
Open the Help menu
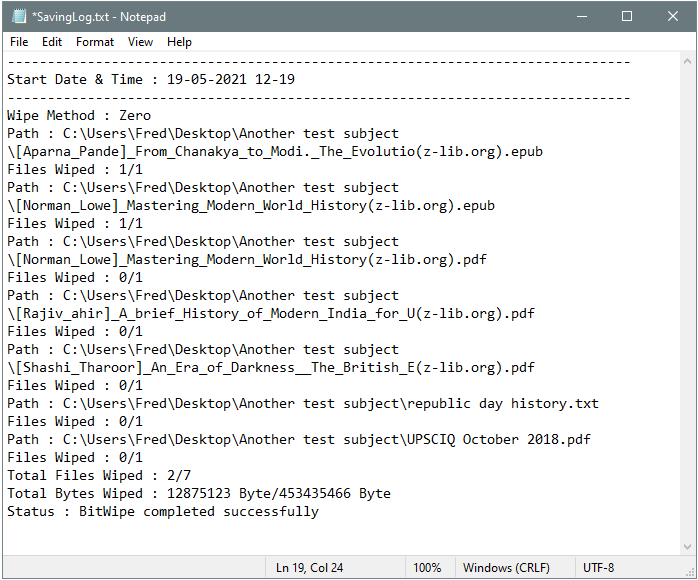[180, 42]
